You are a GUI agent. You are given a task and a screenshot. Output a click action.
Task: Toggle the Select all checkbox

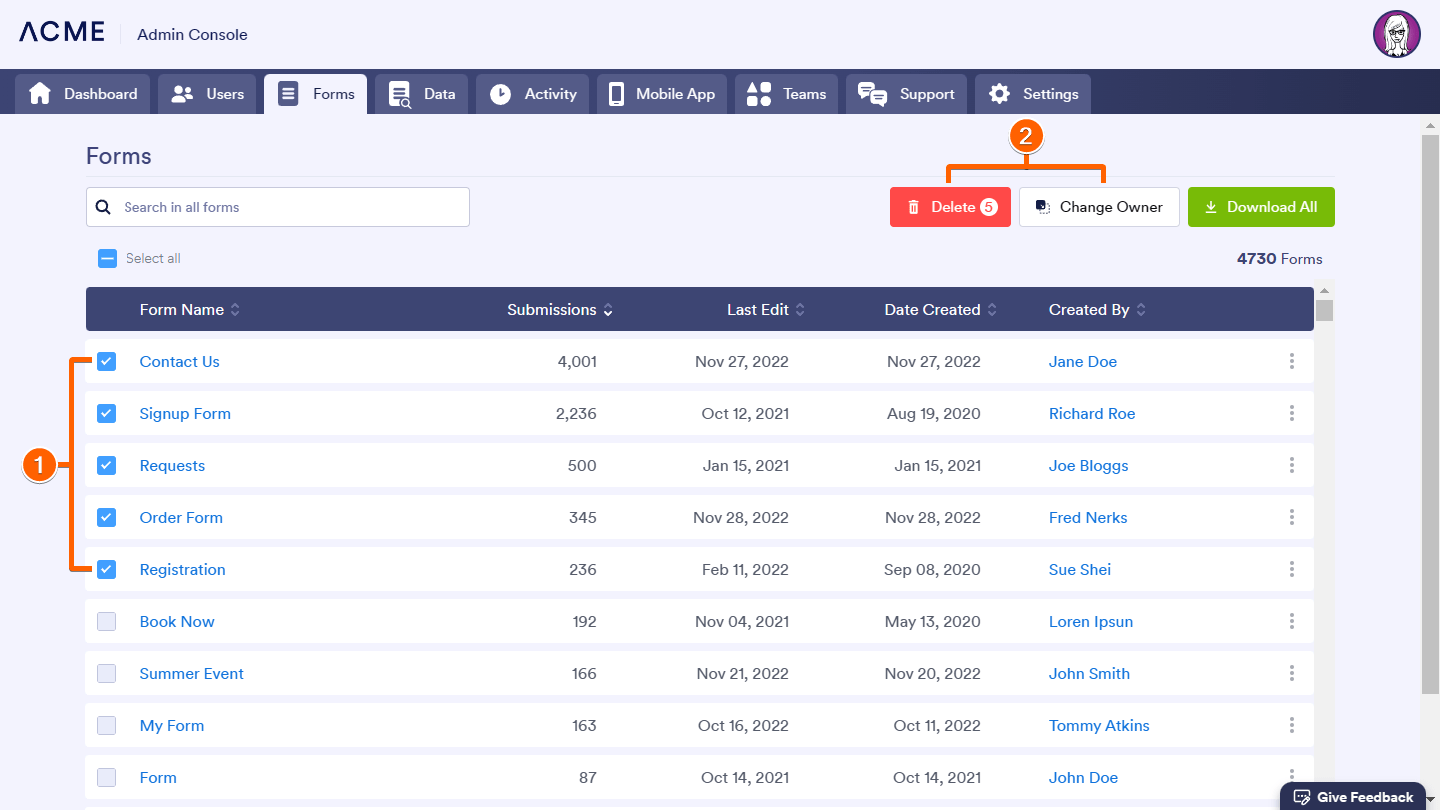(x=108, y=259)
